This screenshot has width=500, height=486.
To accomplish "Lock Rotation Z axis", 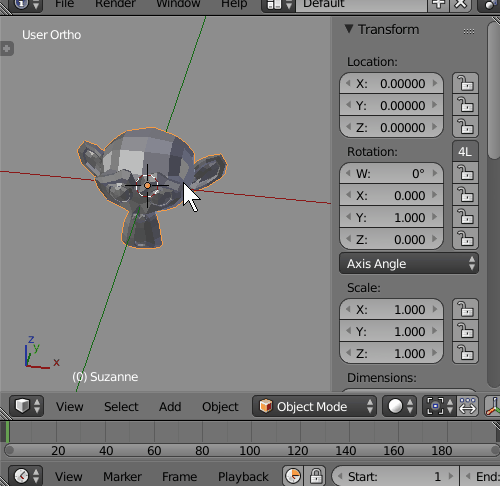I will point(465,239).
